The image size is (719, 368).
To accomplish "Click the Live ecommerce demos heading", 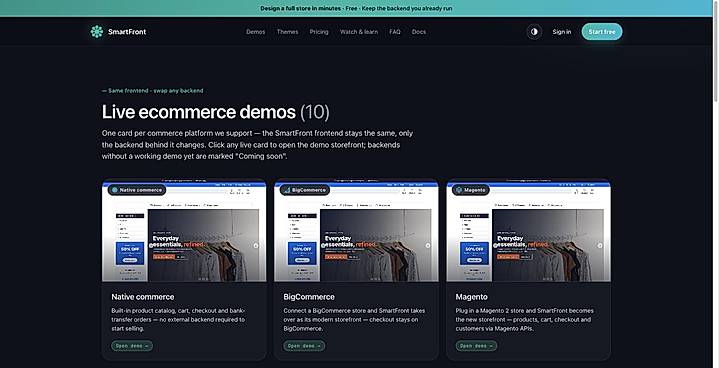I will pyautogui.click(x=216, y=112).
